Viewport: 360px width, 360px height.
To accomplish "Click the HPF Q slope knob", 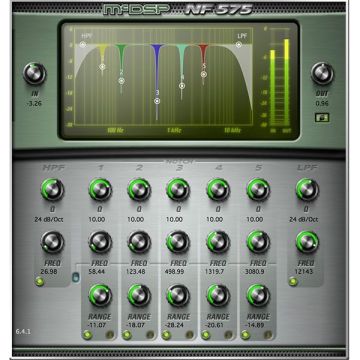I will coord(53,190).
